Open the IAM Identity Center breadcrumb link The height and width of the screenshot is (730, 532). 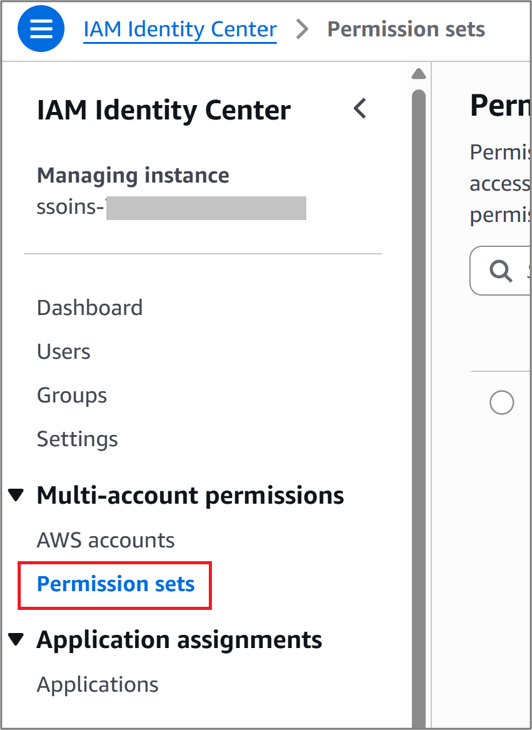pos(180,30)
